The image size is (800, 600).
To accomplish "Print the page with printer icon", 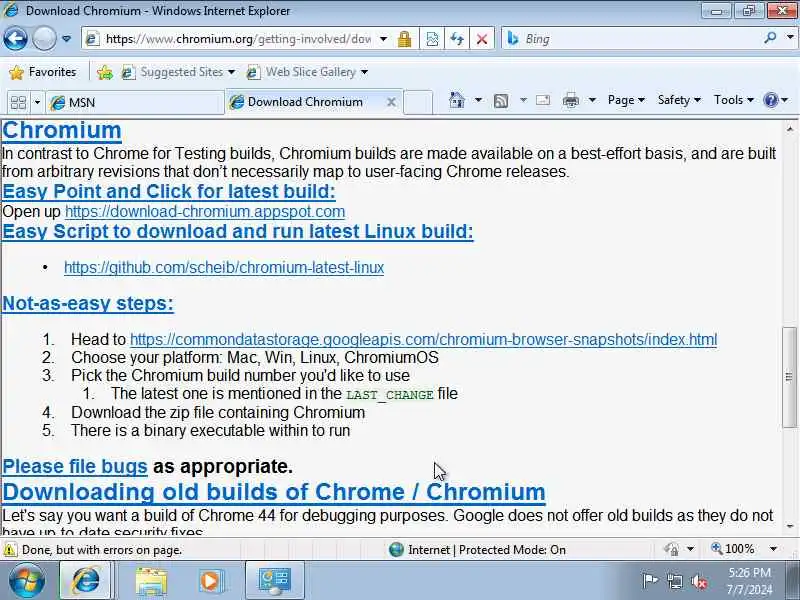I will tap(570, 101).
